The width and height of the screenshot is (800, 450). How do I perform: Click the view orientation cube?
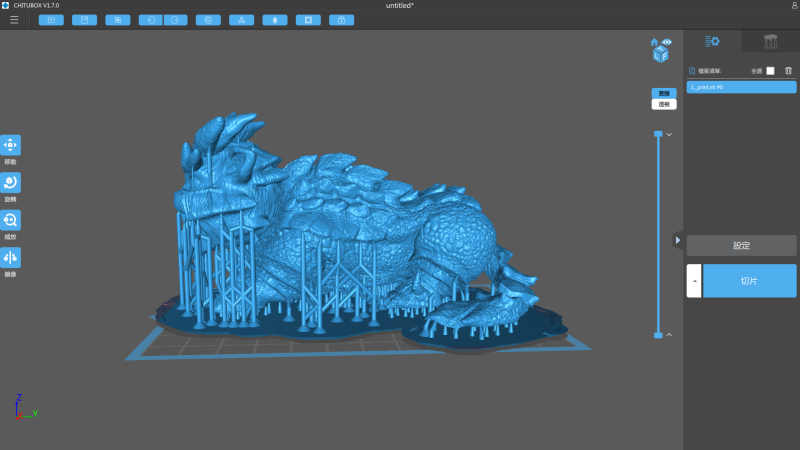tap(661, 55)
